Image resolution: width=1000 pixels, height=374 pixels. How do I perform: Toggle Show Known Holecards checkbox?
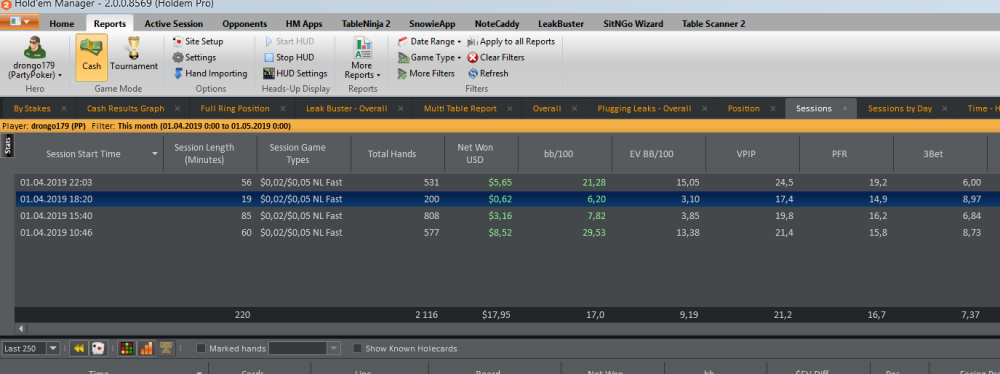pyautogui.click(x=357, y=348)
